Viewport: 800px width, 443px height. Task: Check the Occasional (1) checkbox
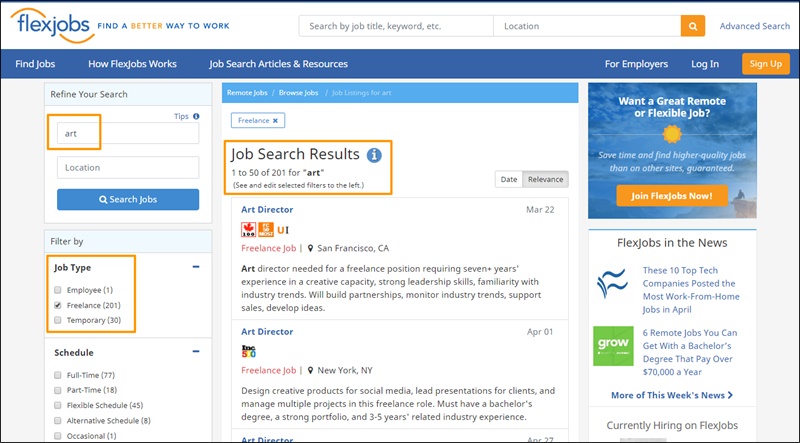[x=58, y=436]
